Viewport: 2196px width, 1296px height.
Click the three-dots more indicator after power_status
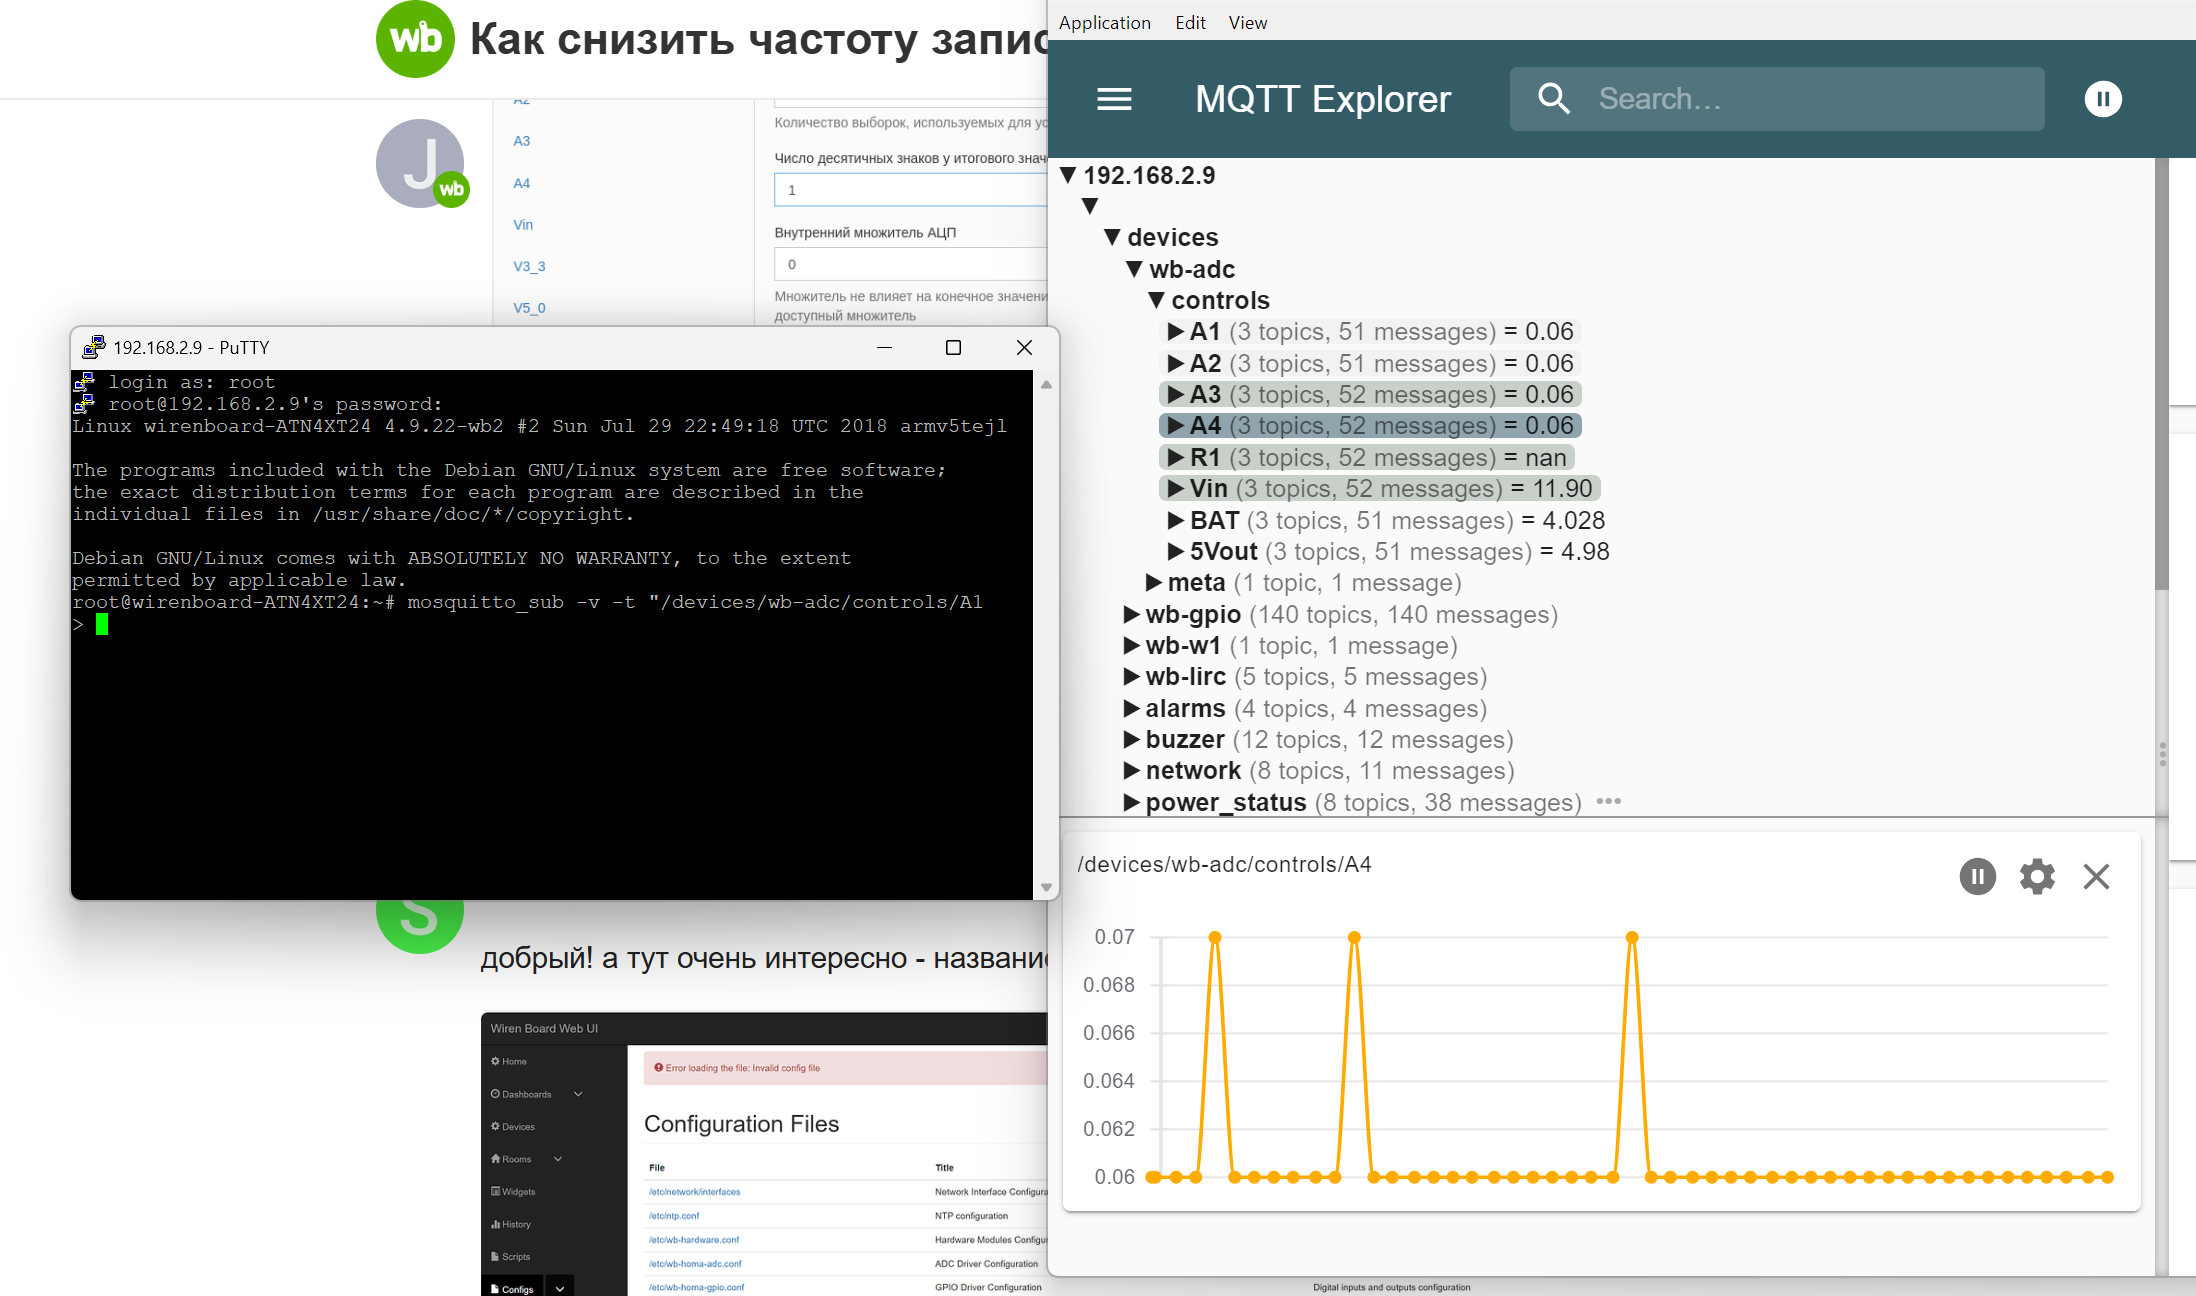pos(1608,802)
